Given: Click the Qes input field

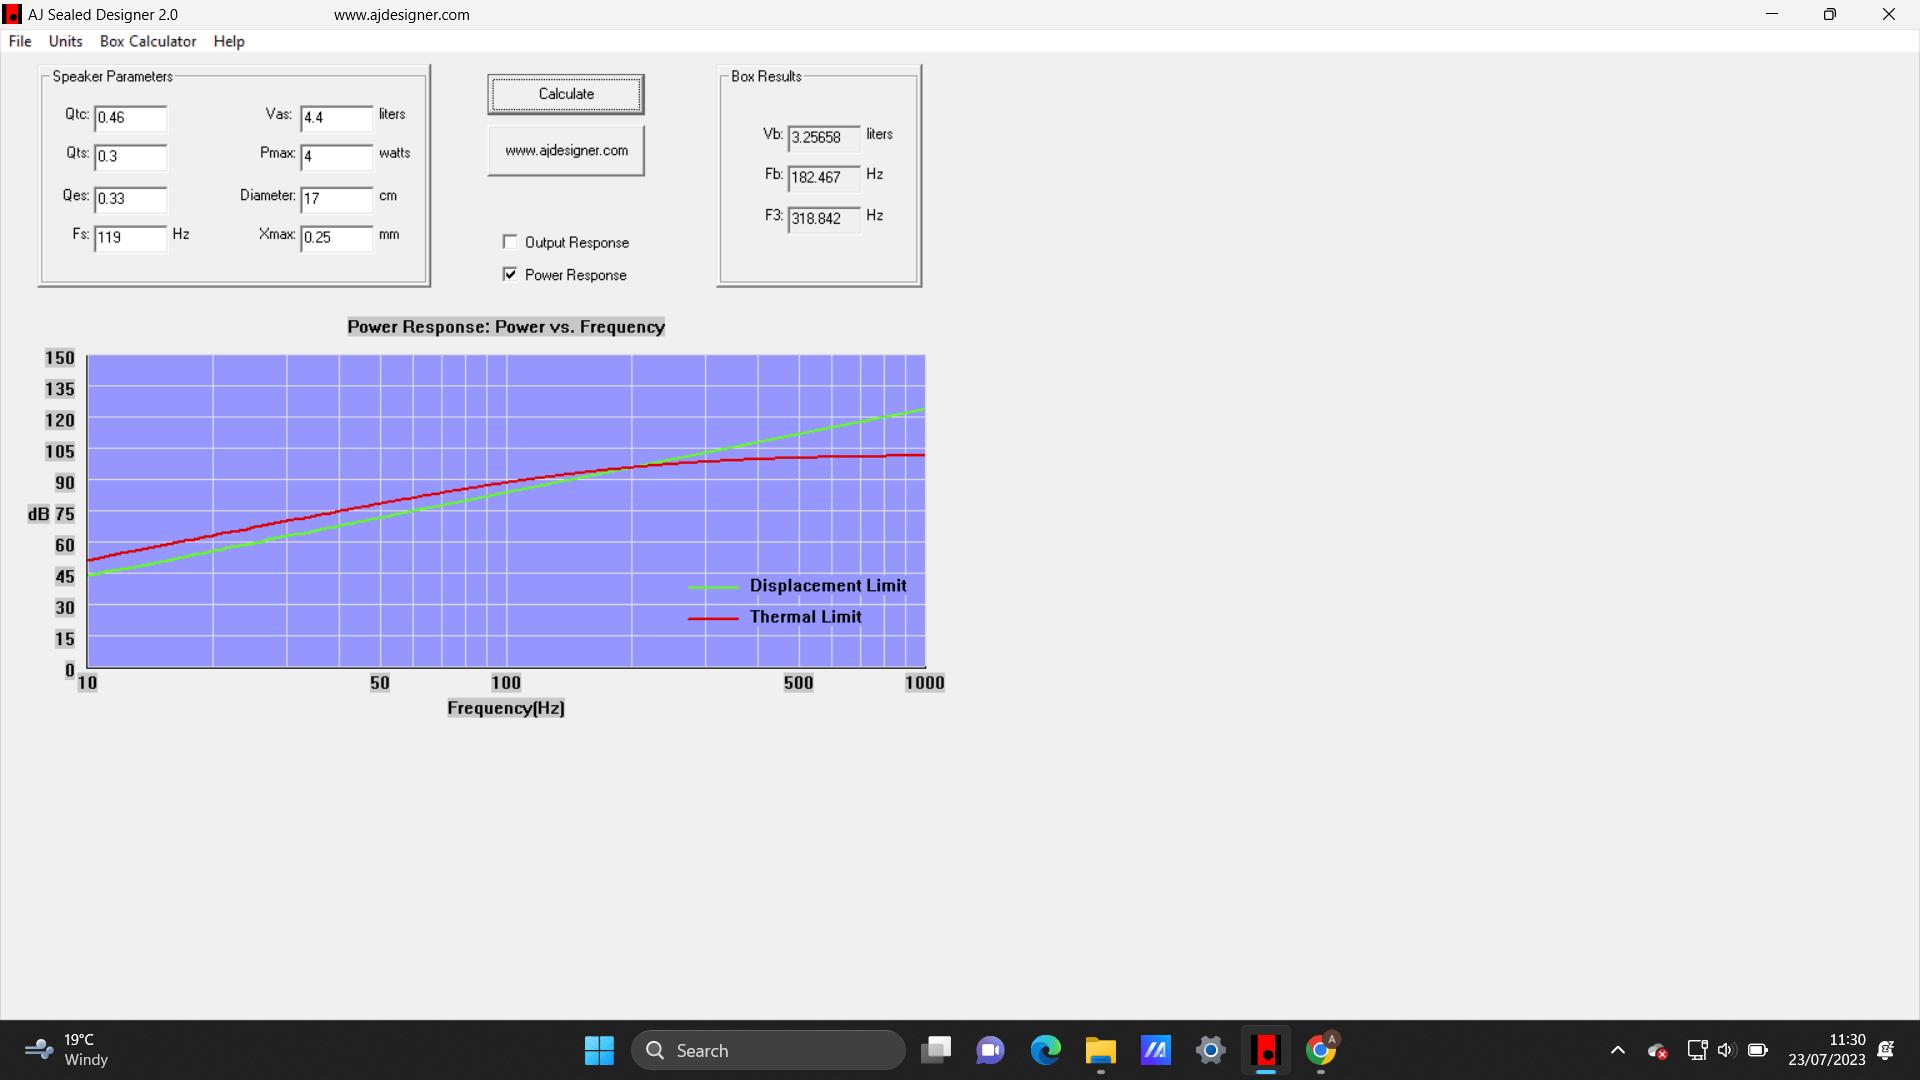Looking at the screenshot, I should 131,199.
